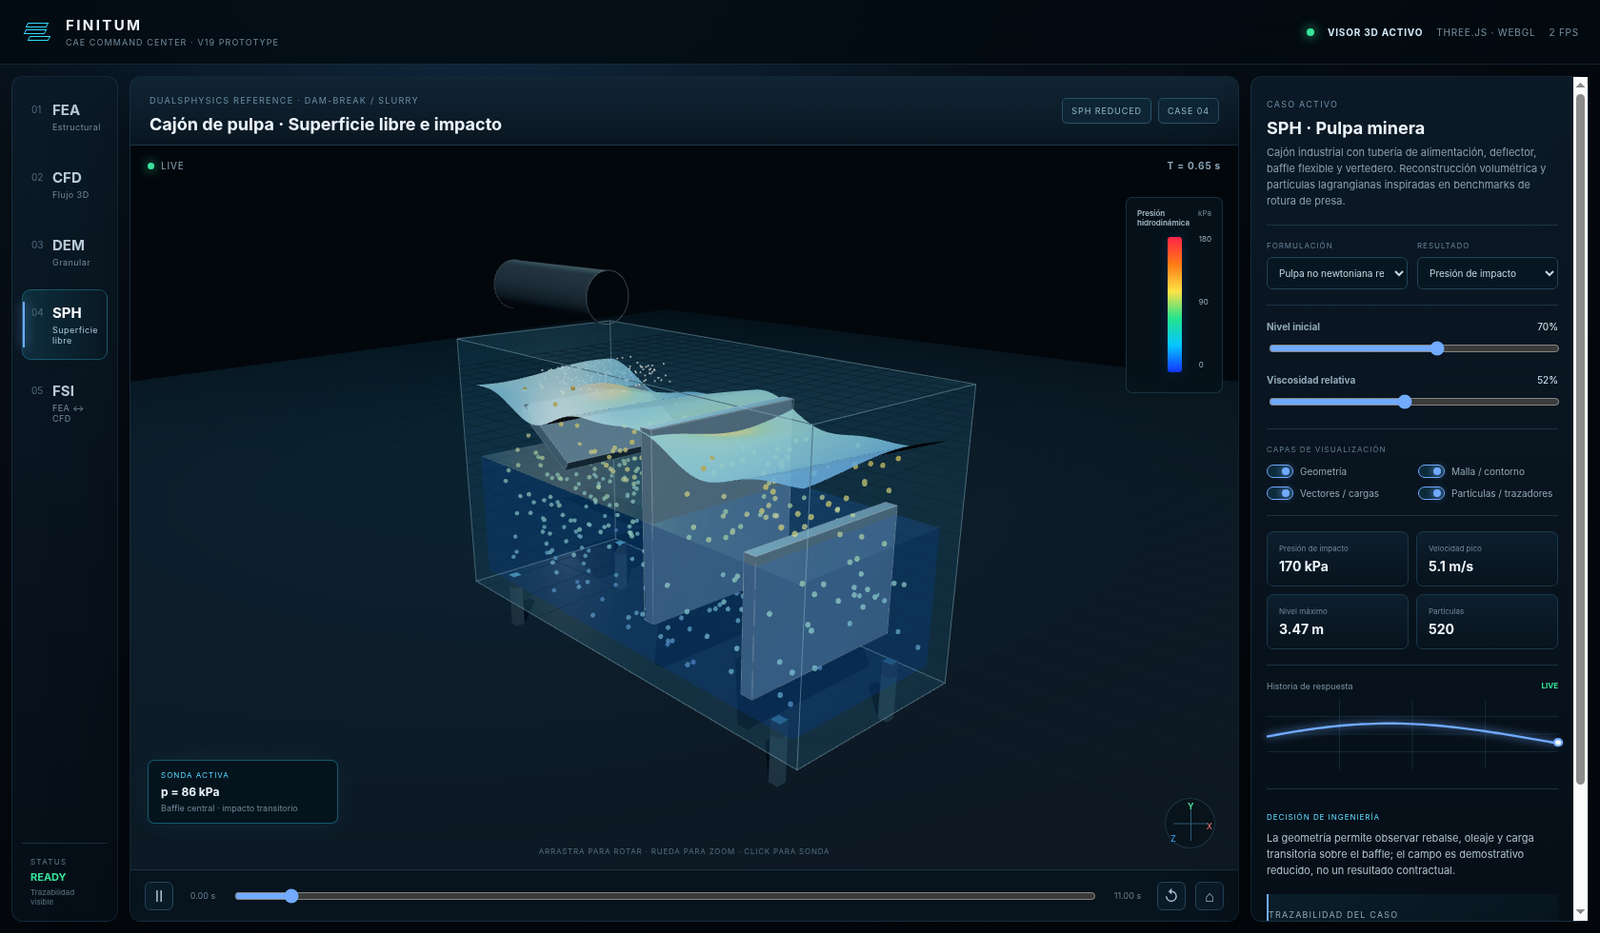Click the Velocidad pico 5.1 m/s card

tap(1487, 558)
